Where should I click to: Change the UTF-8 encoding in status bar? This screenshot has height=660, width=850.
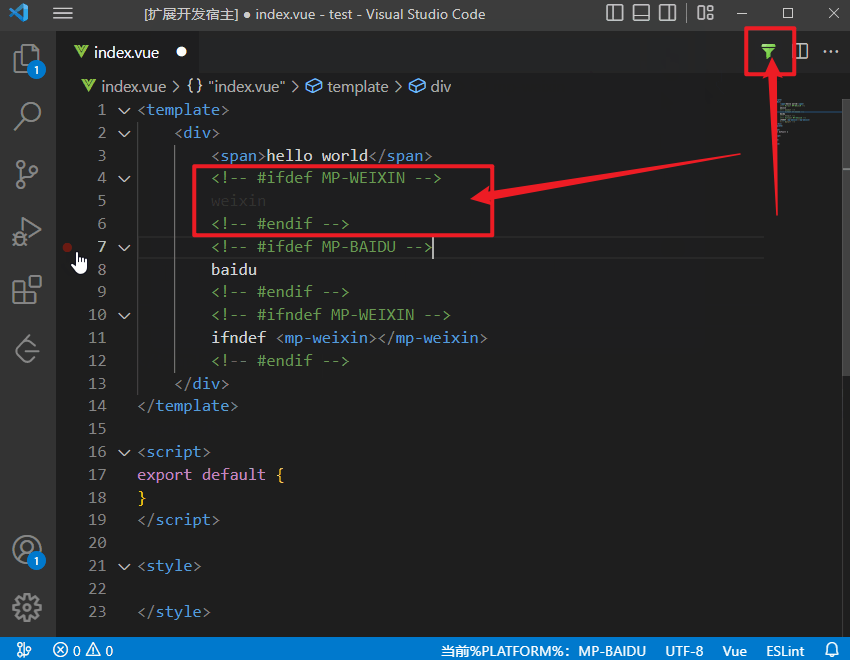pyautogui.click(x=684, y=651)
